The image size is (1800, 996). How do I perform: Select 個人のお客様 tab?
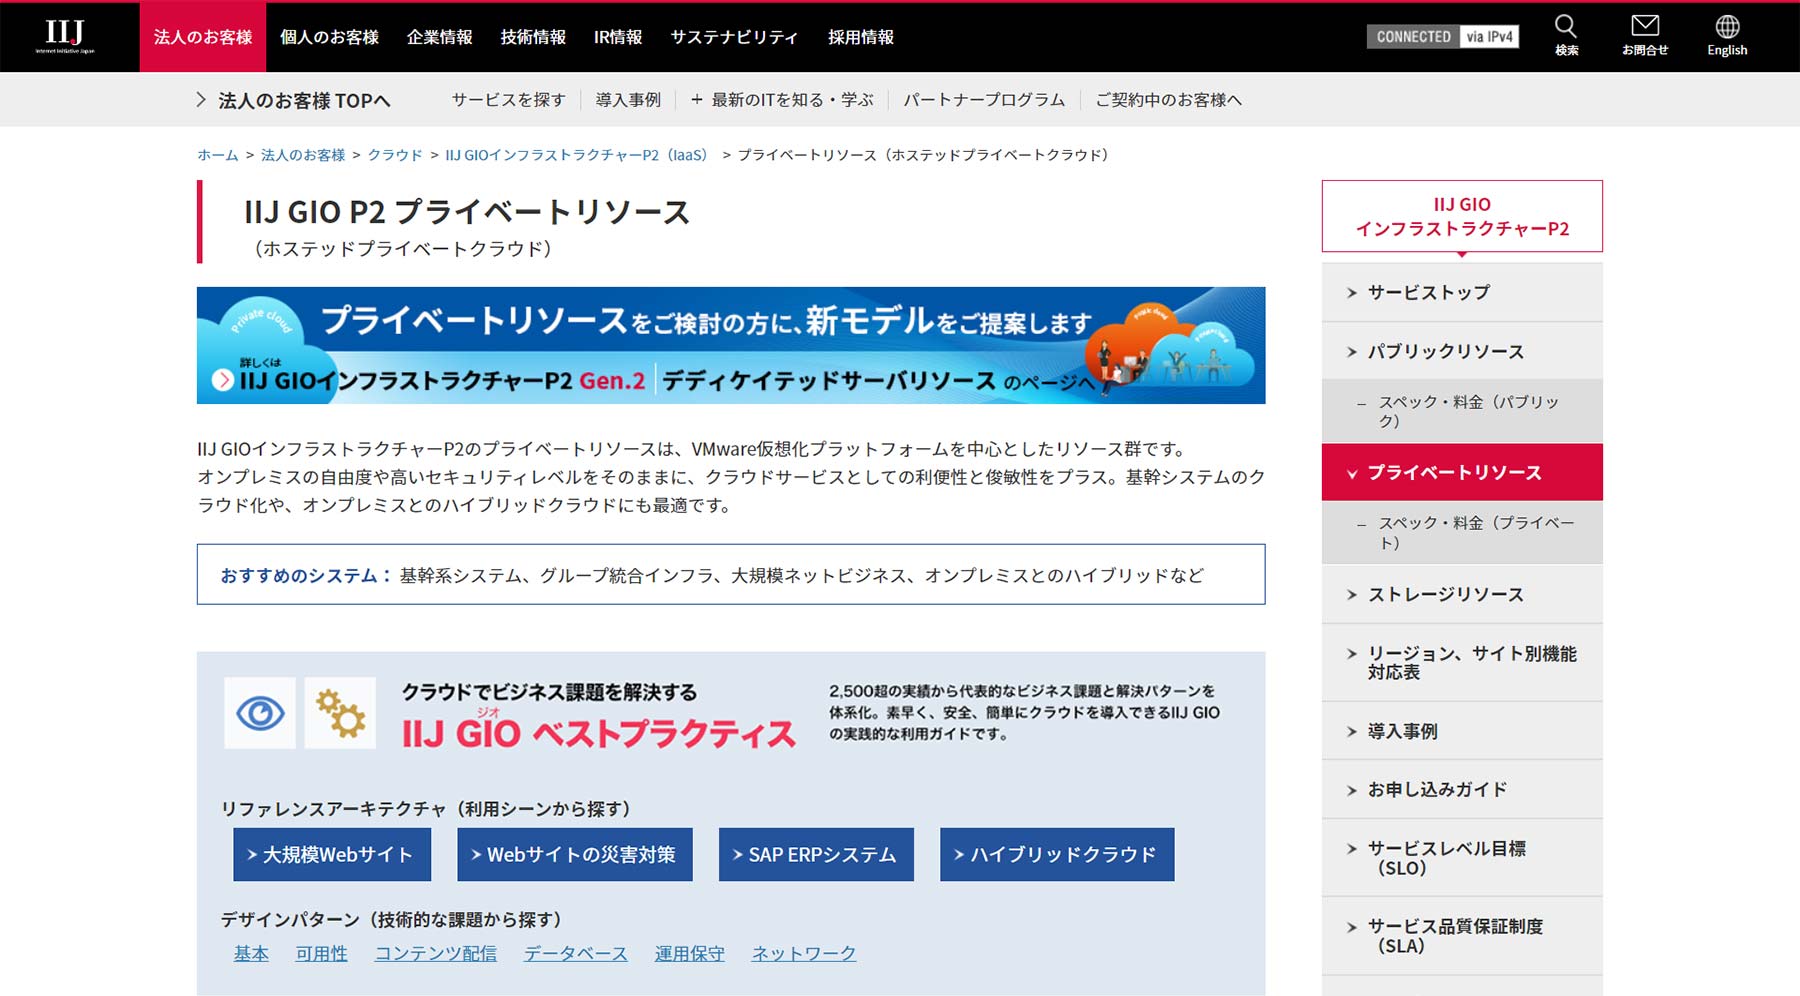tap(329, 37)
